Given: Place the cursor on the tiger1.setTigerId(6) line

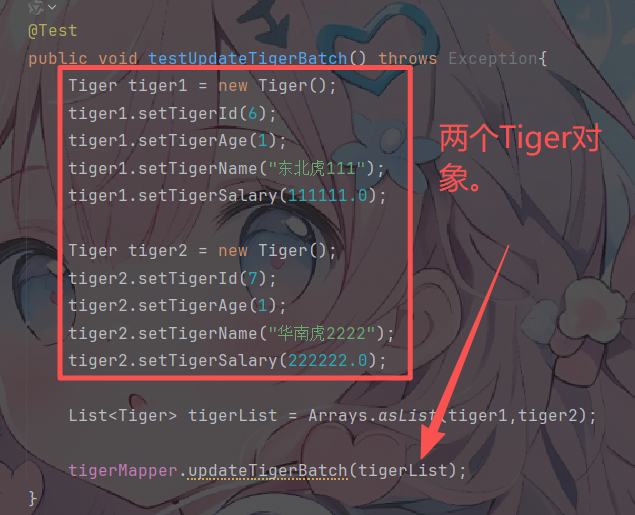Looking at the screenshot, I should pyautogui.click(x=173, y=113).
